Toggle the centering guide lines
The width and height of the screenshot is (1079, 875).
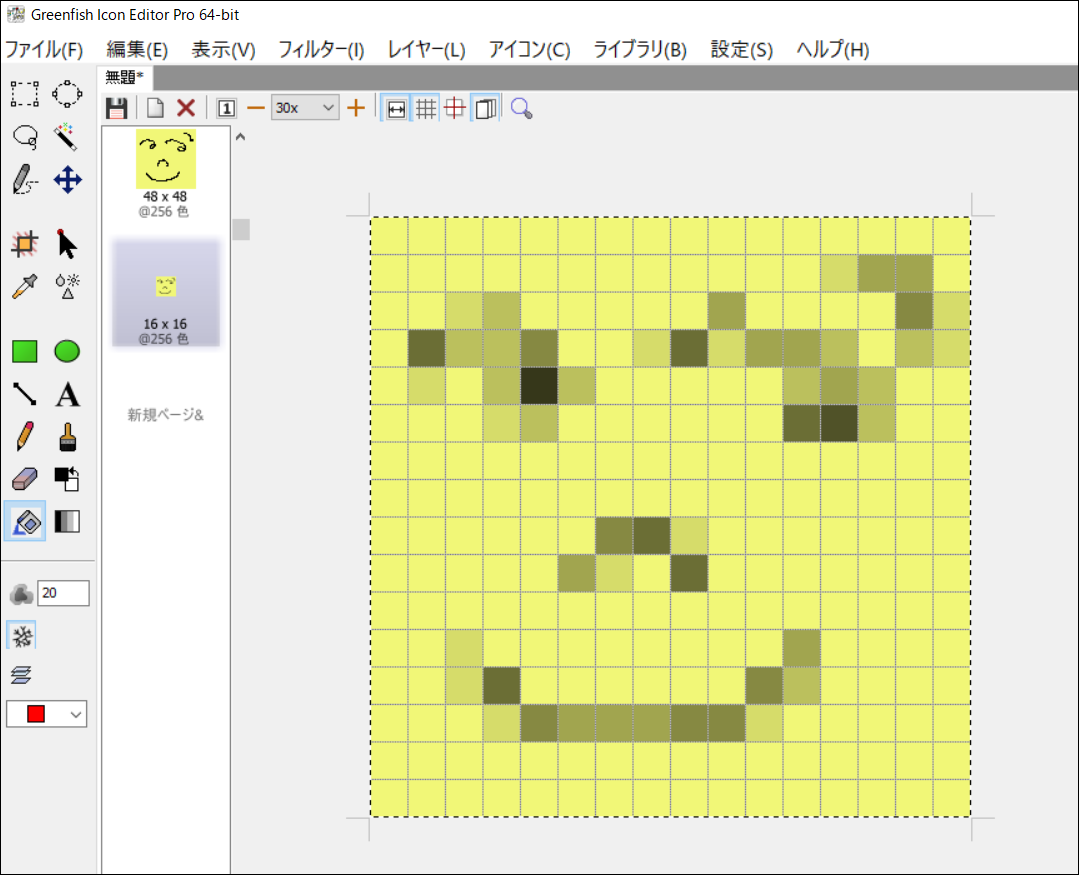tap(454, 108)
